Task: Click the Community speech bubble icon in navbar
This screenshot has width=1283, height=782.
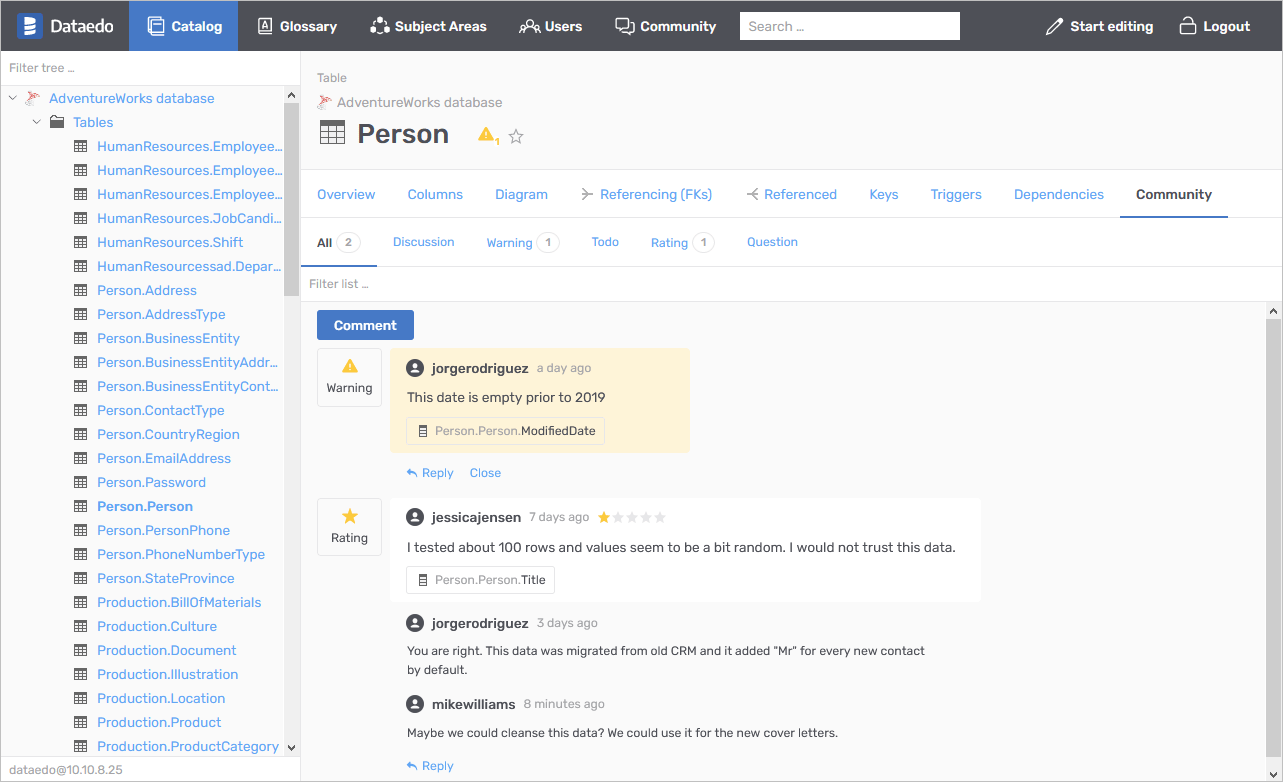Action: (624, 26)
